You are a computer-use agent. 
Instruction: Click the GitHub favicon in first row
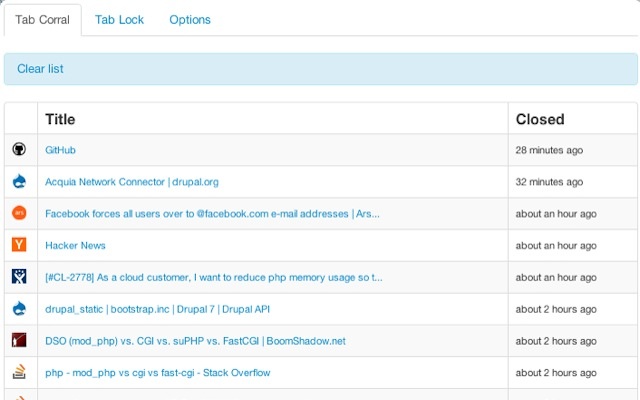[19, 150]
